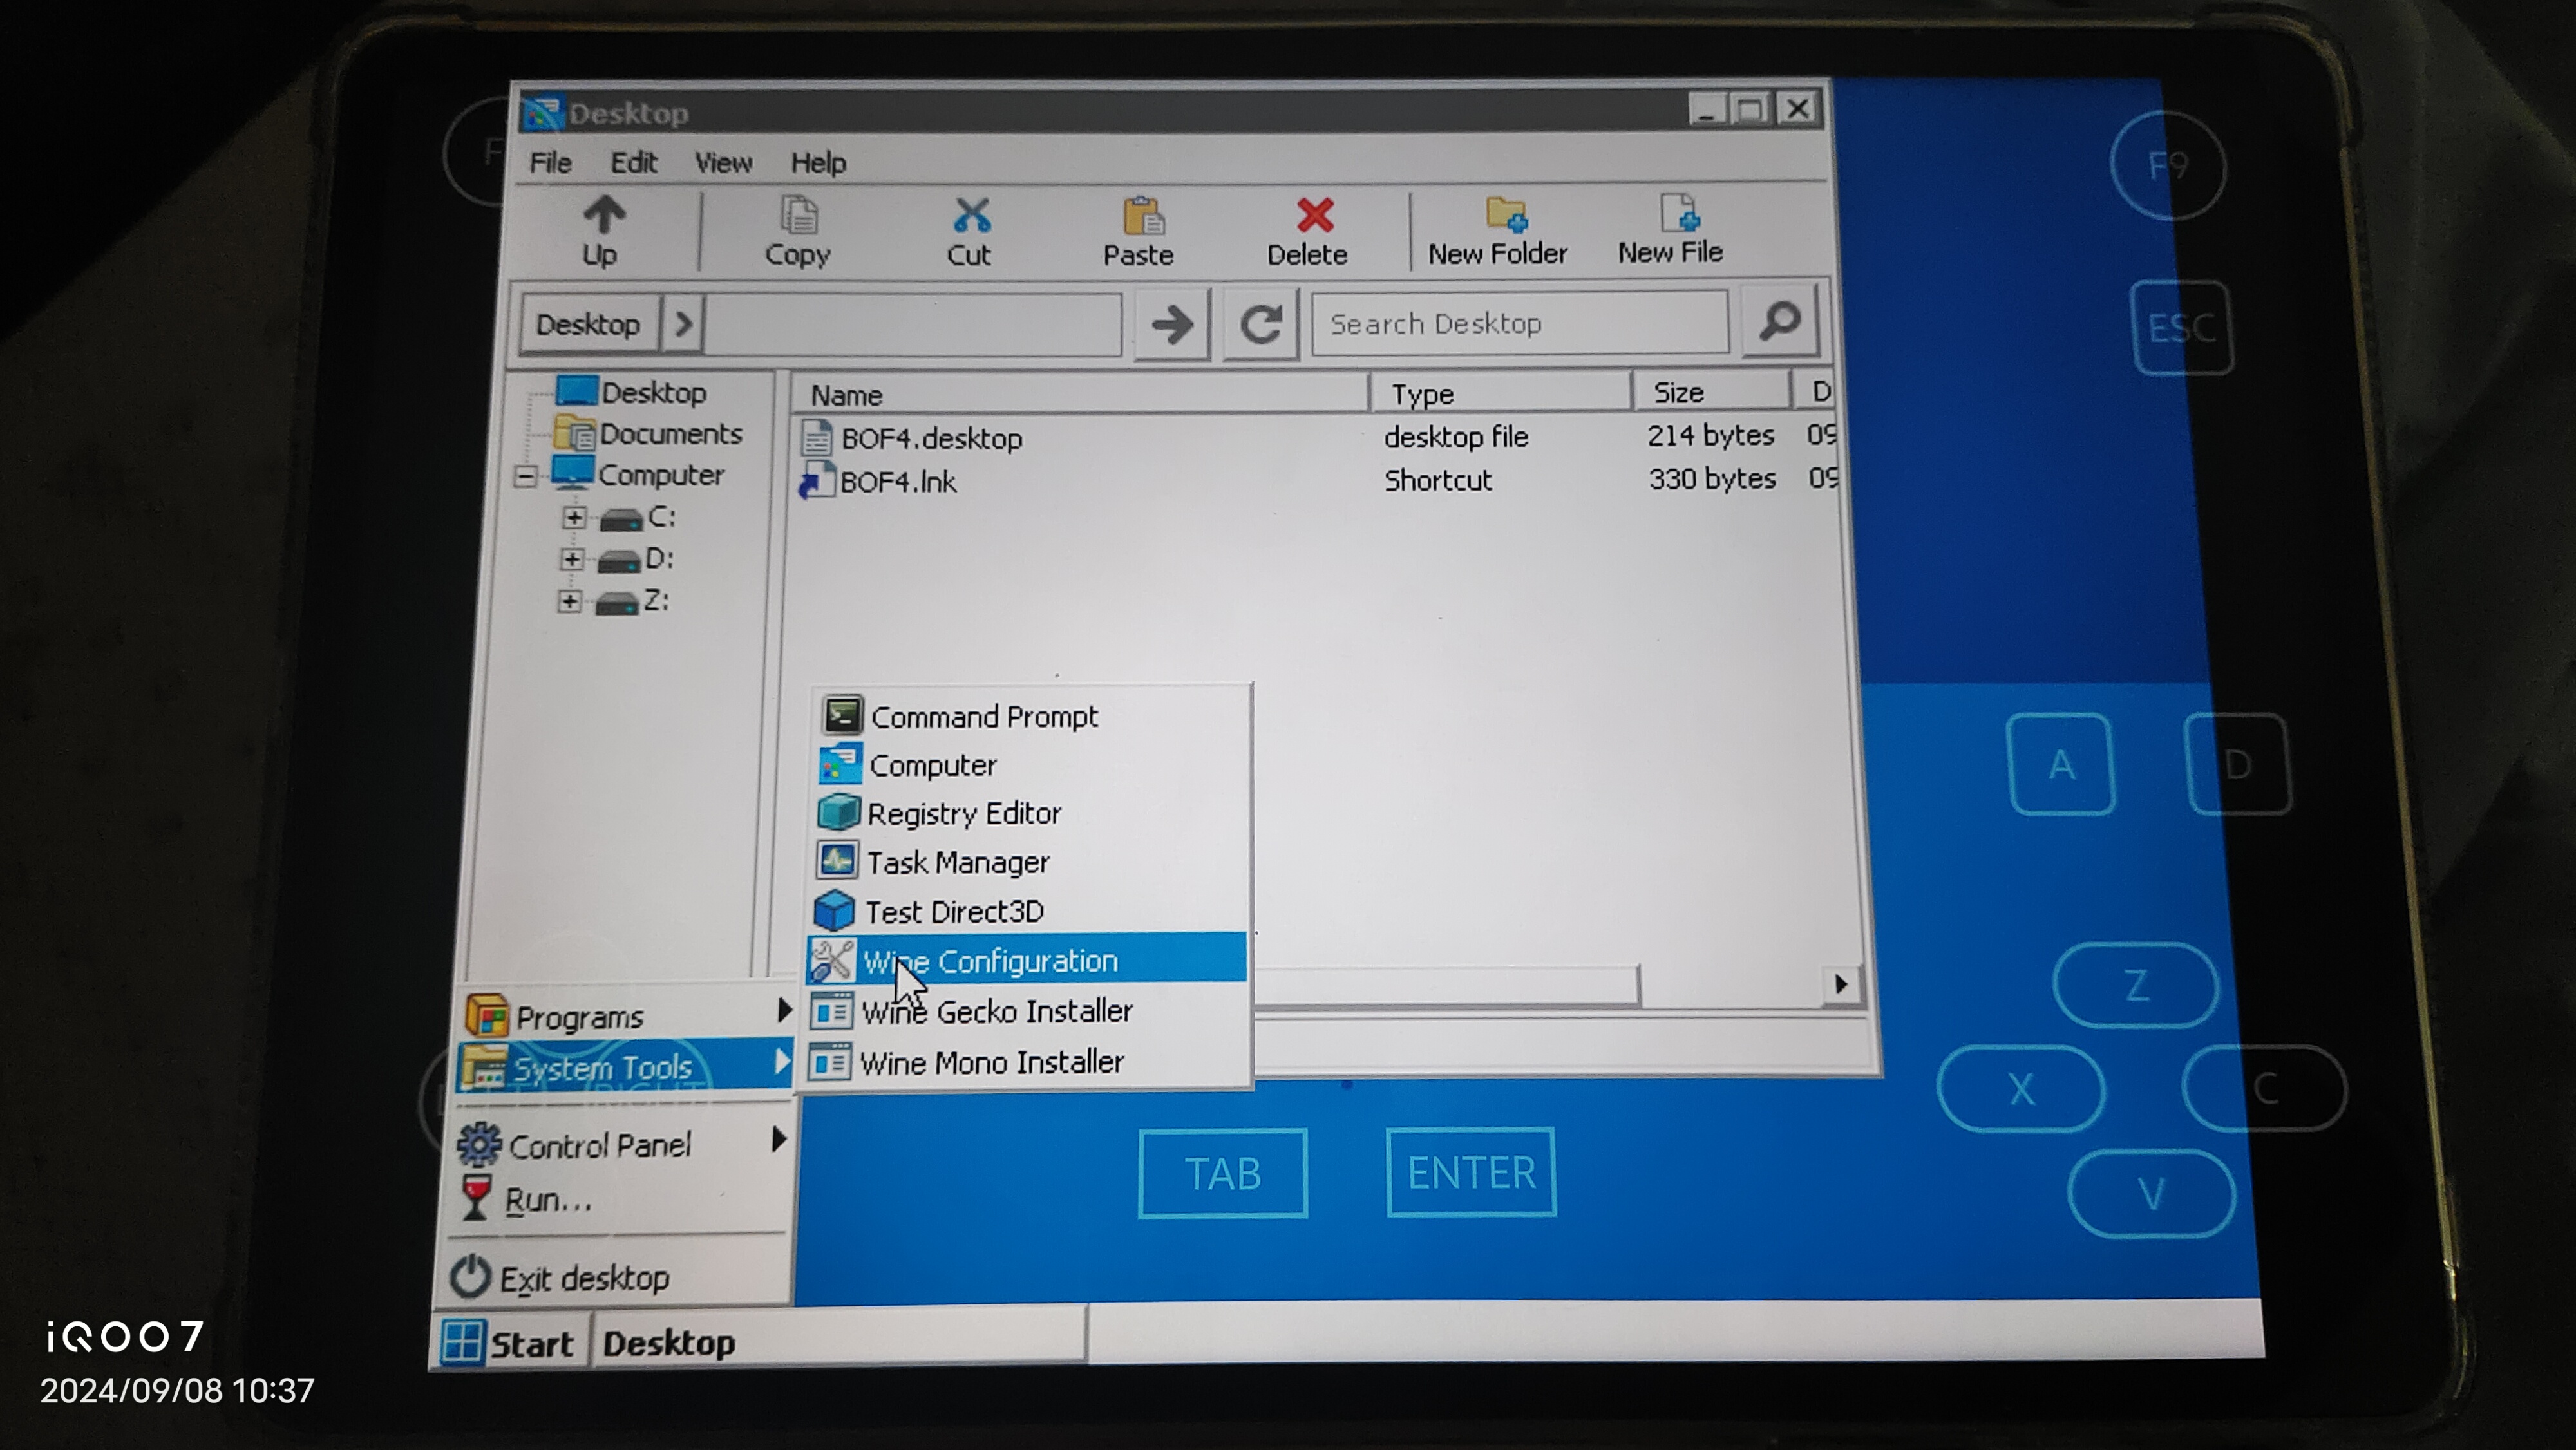
Task: Open Wine Configuration
Action: click(x=1026, y=960)
